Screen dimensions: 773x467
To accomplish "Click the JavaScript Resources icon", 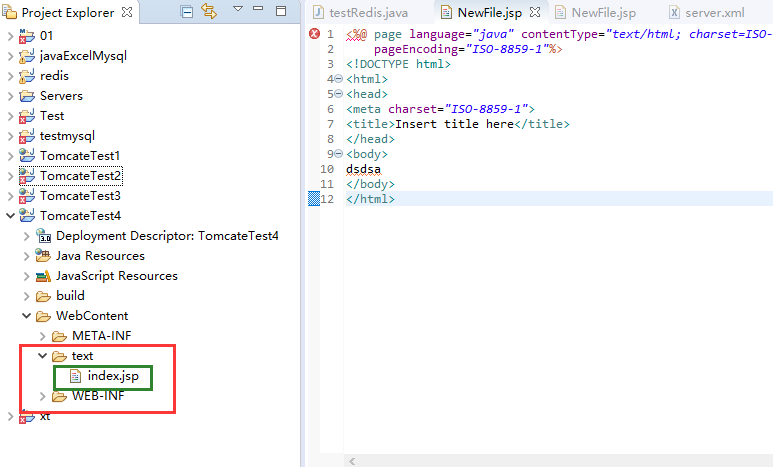I will [x=43, y=276].
